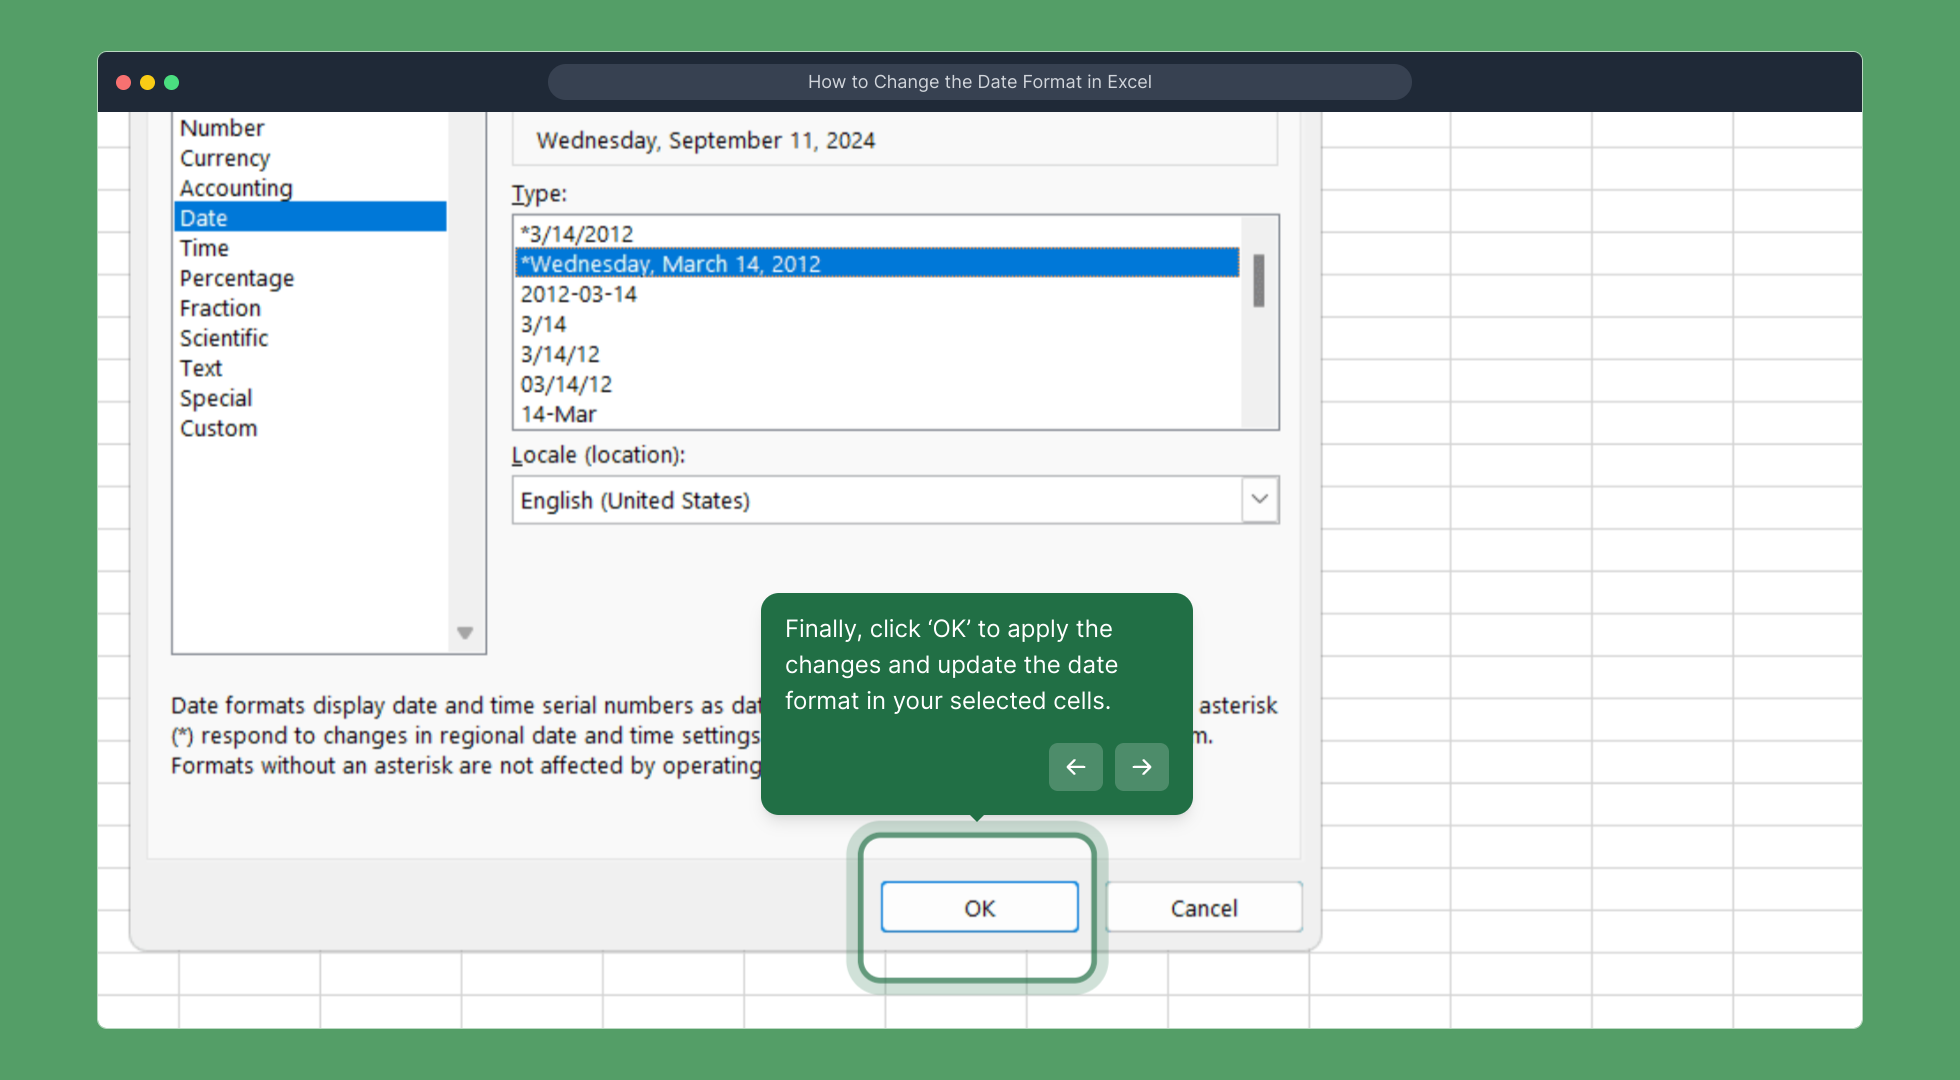
Task: Click the Type list scrollbar thumb
Action: pos(1258,281)
